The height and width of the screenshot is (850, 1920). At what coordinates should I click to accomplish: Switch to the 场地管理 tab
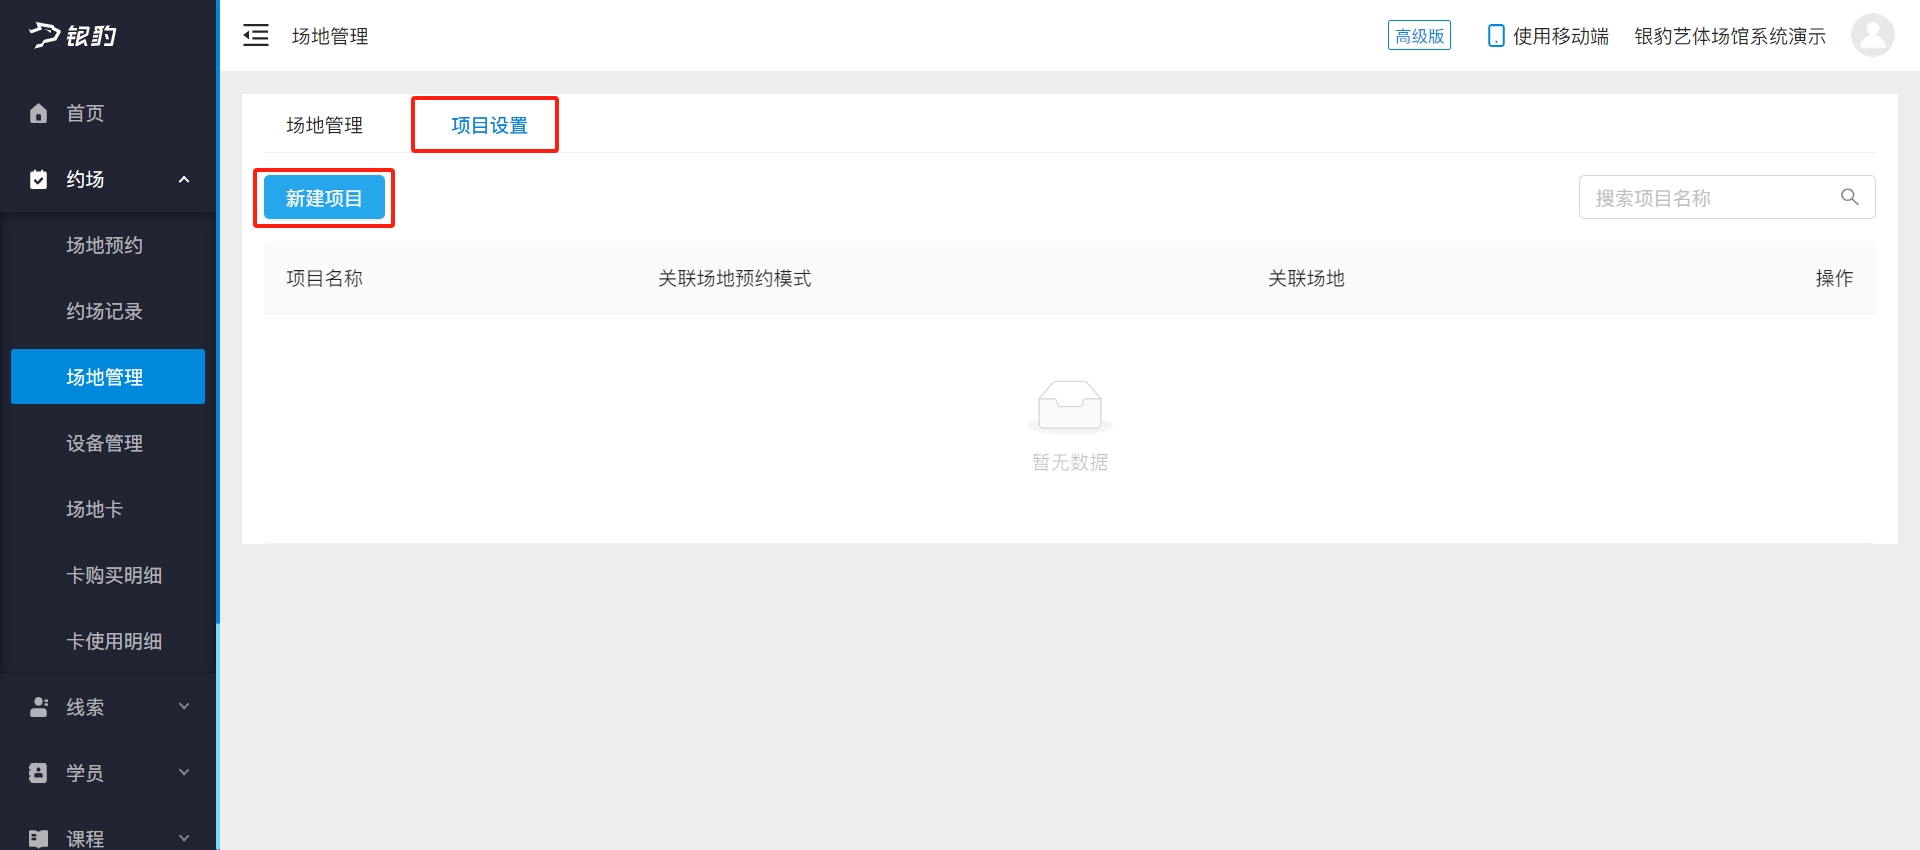tap(324, 125)
